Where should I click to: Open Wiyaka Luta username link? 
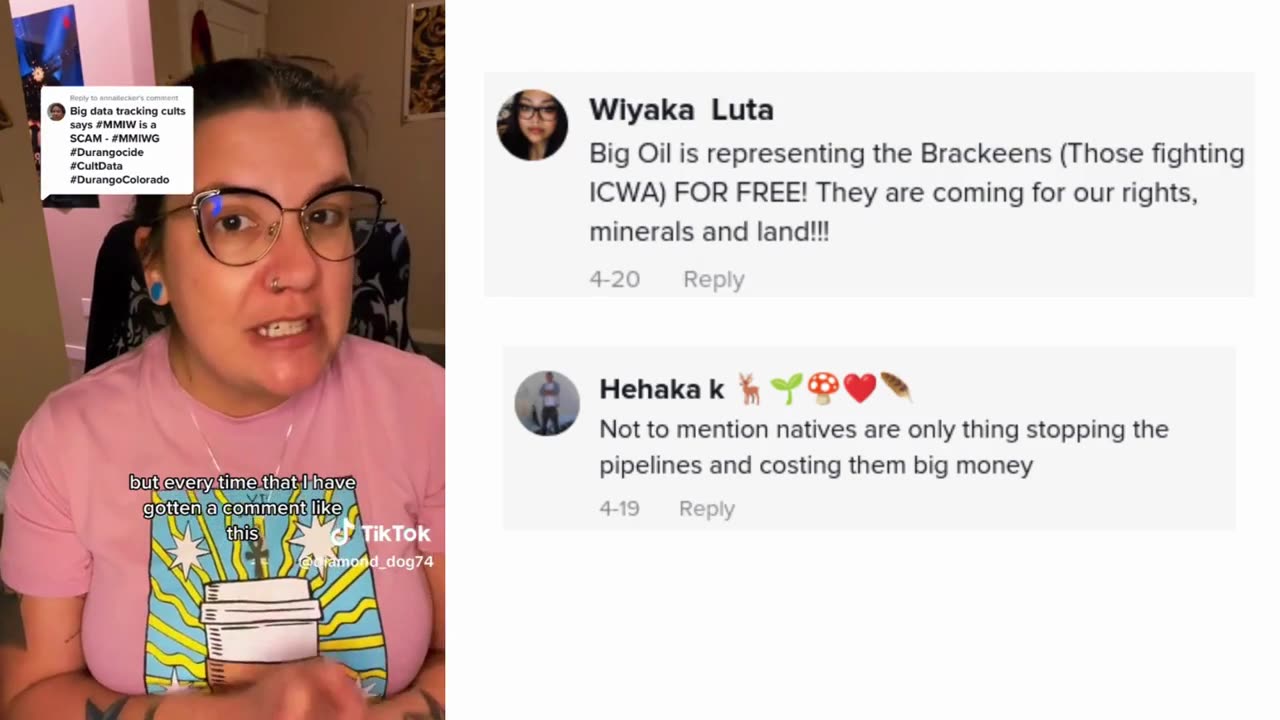coord(681,110)
